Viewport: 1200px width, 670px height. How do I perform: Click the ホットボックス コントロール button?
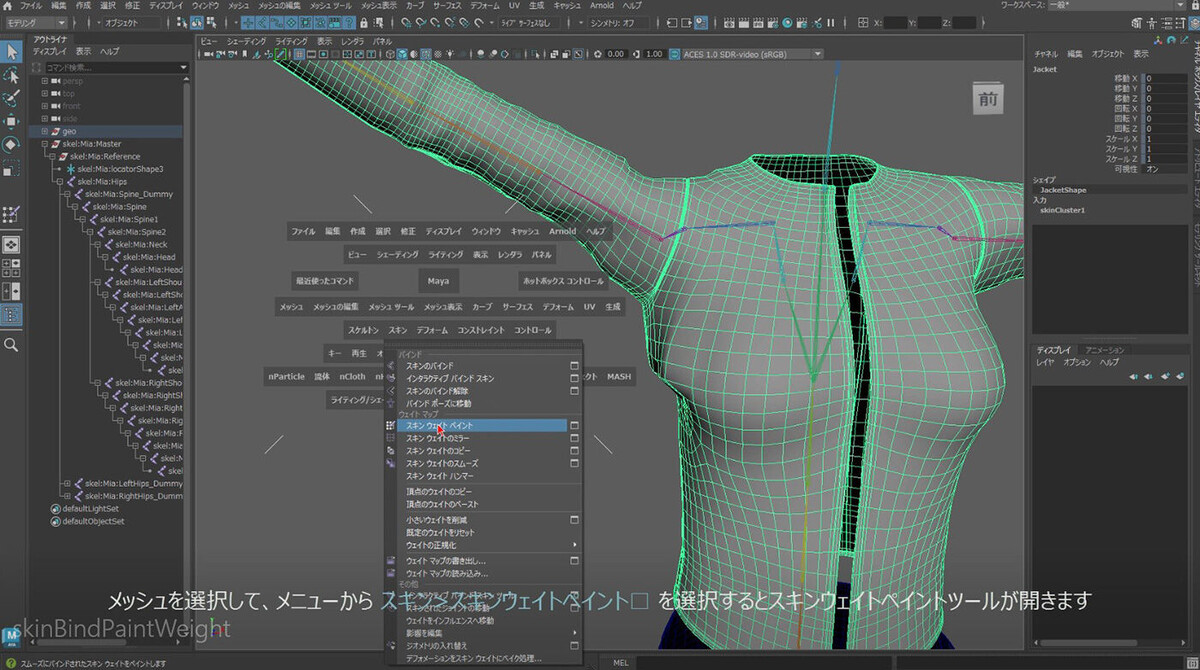pos(564,281)
